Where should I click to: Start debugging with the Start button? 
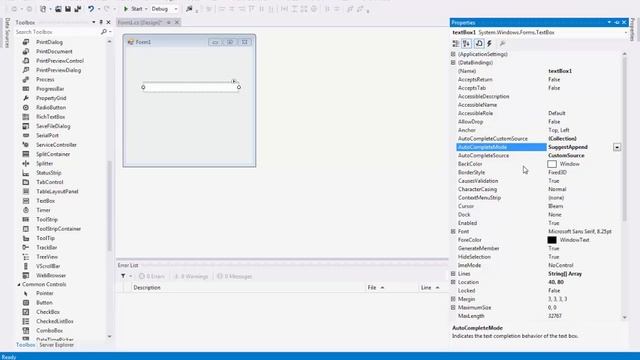(133, 9)
